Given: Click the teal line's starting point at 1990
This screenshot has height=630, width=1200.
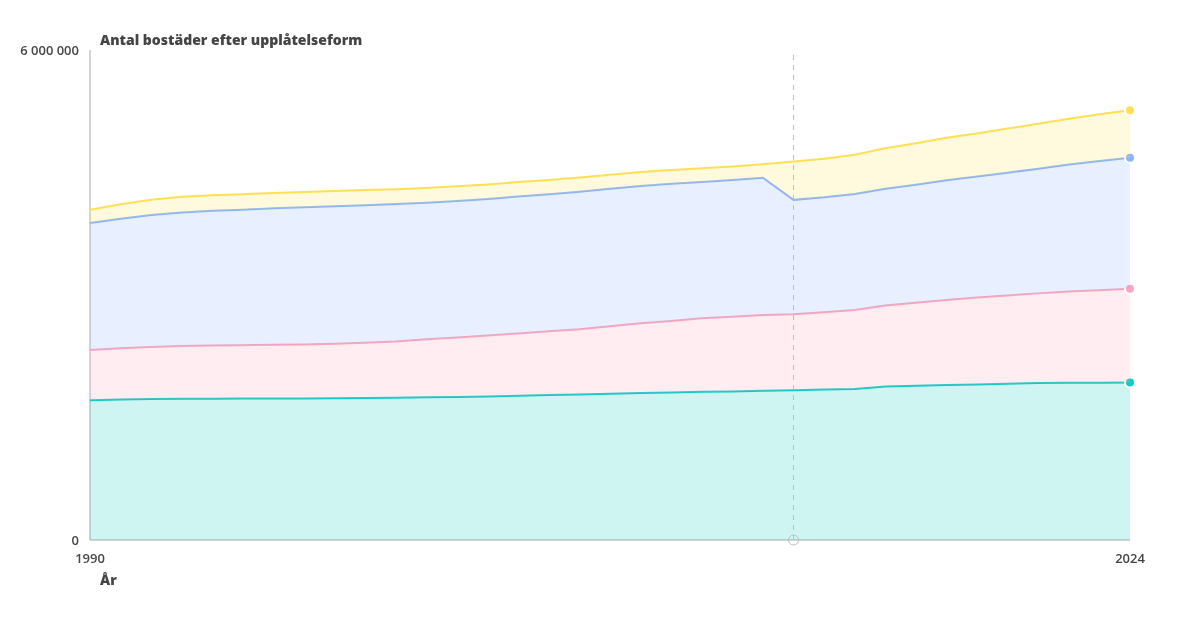Looking at the screenshot, I should coord(91,400).
